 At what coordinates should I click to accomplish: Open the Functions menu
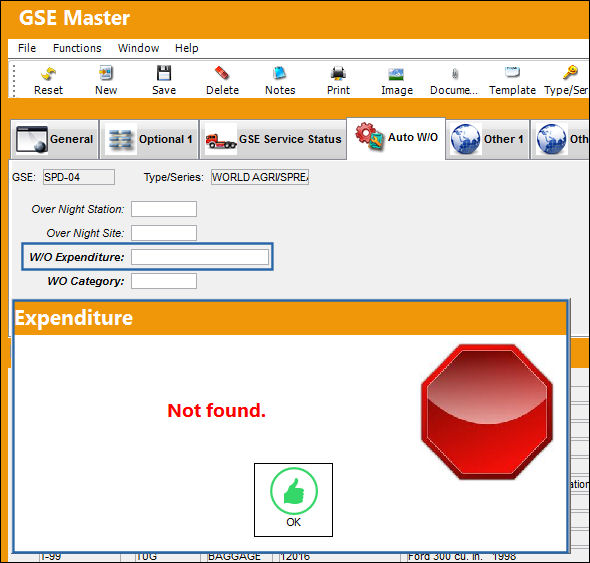click(77, 48)
